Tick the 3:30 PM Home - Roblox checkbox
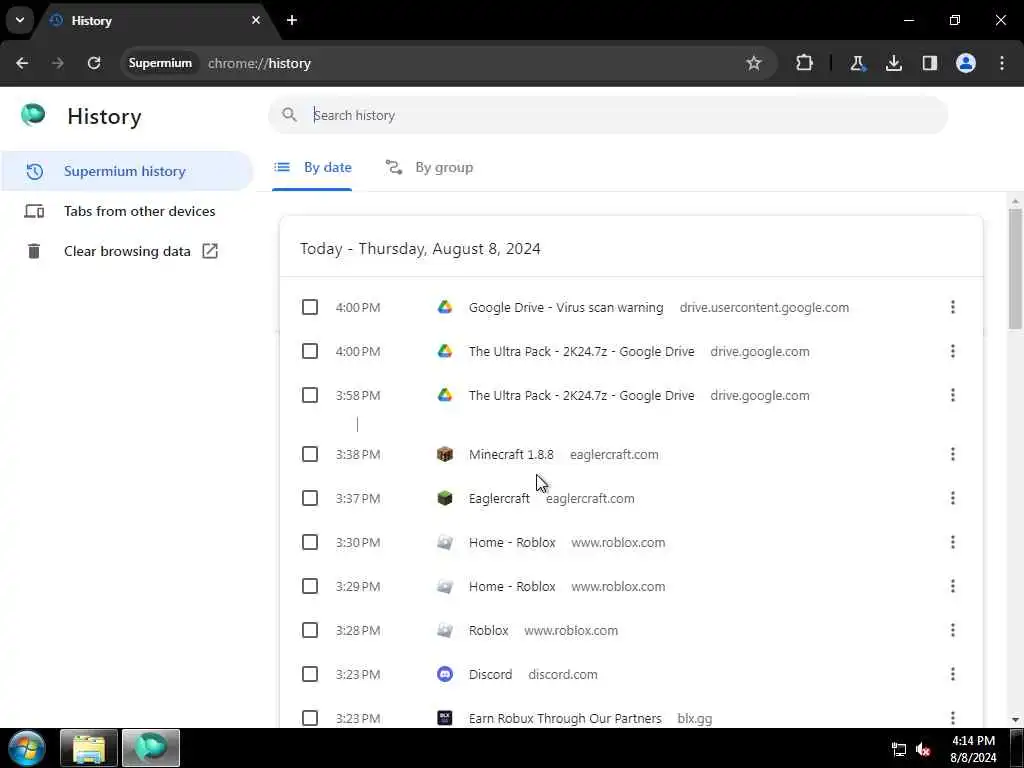The height and width of the screenshot is (768, 1024). point(310,542)
